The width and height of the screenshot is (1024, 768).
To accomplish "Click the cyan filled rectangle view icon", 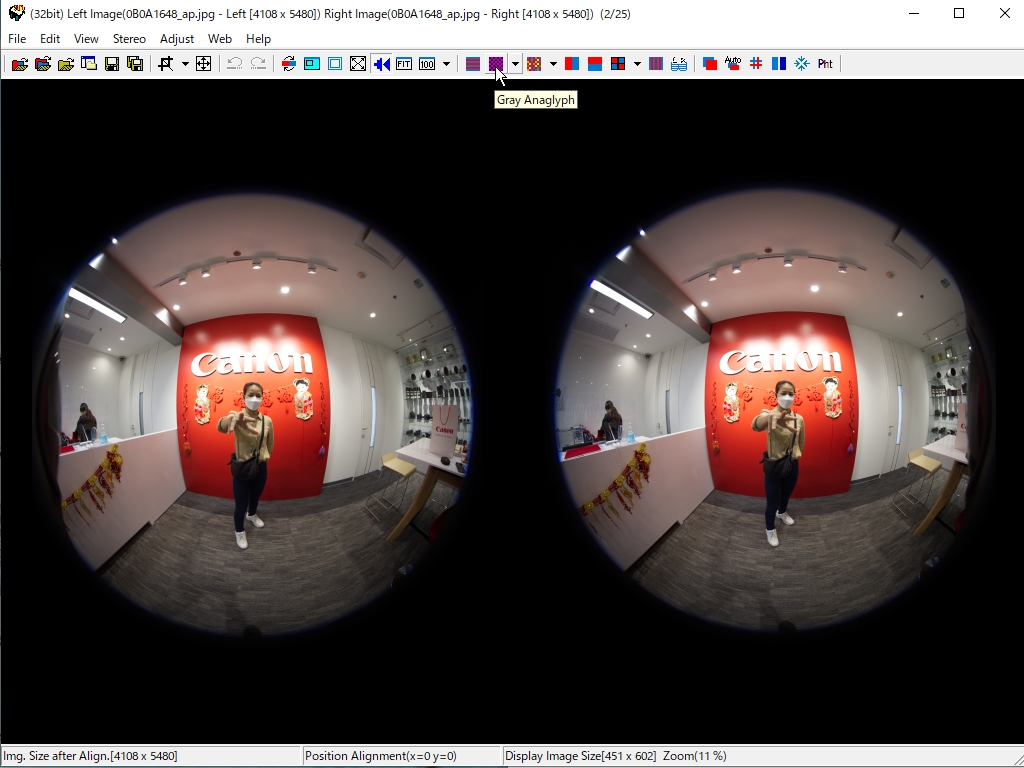I will click(x=312, y=63).
